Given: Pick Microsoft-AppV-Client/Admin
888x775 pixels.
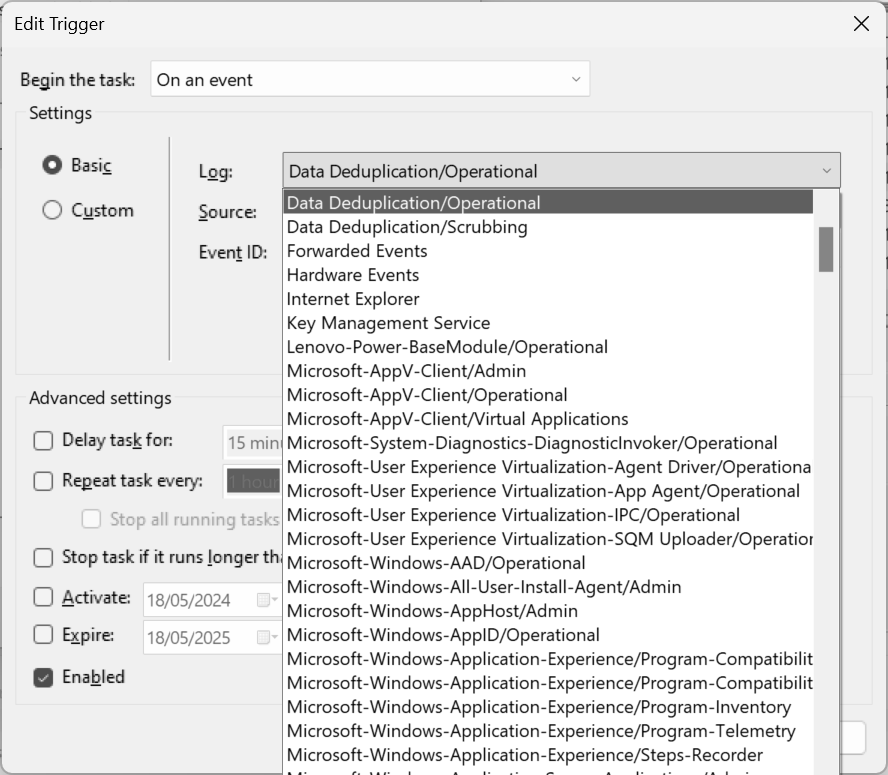Looking at the screenshot, I should [x=548, y=371].
